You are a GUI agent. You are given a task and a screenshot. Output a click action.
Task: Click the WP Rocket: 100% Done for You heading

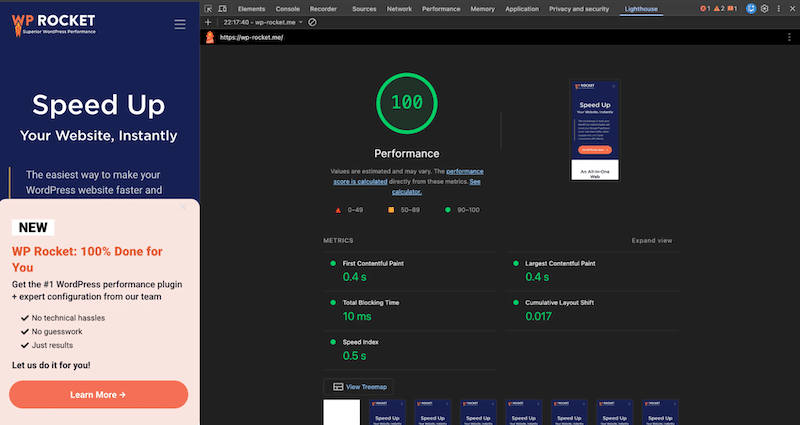(x=87, y=259)
